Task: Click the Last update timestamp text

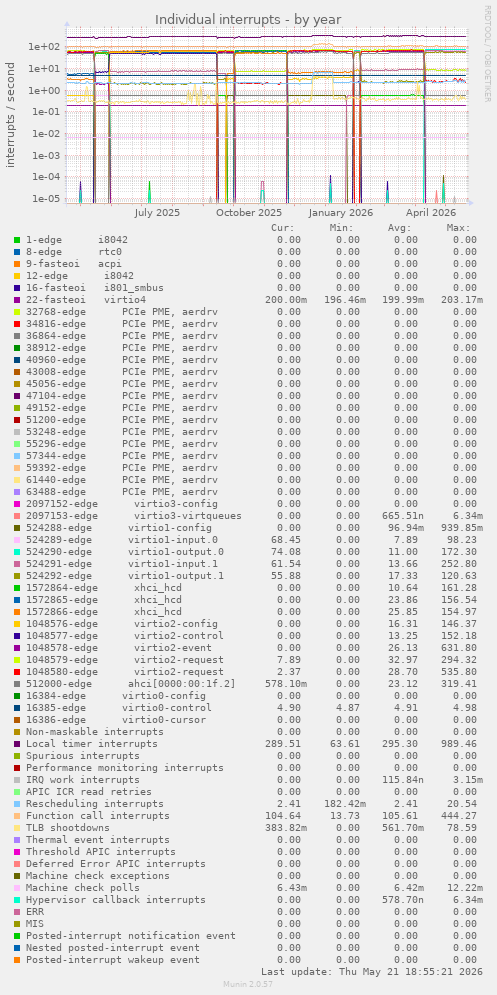Action: [x=371, y=972]
